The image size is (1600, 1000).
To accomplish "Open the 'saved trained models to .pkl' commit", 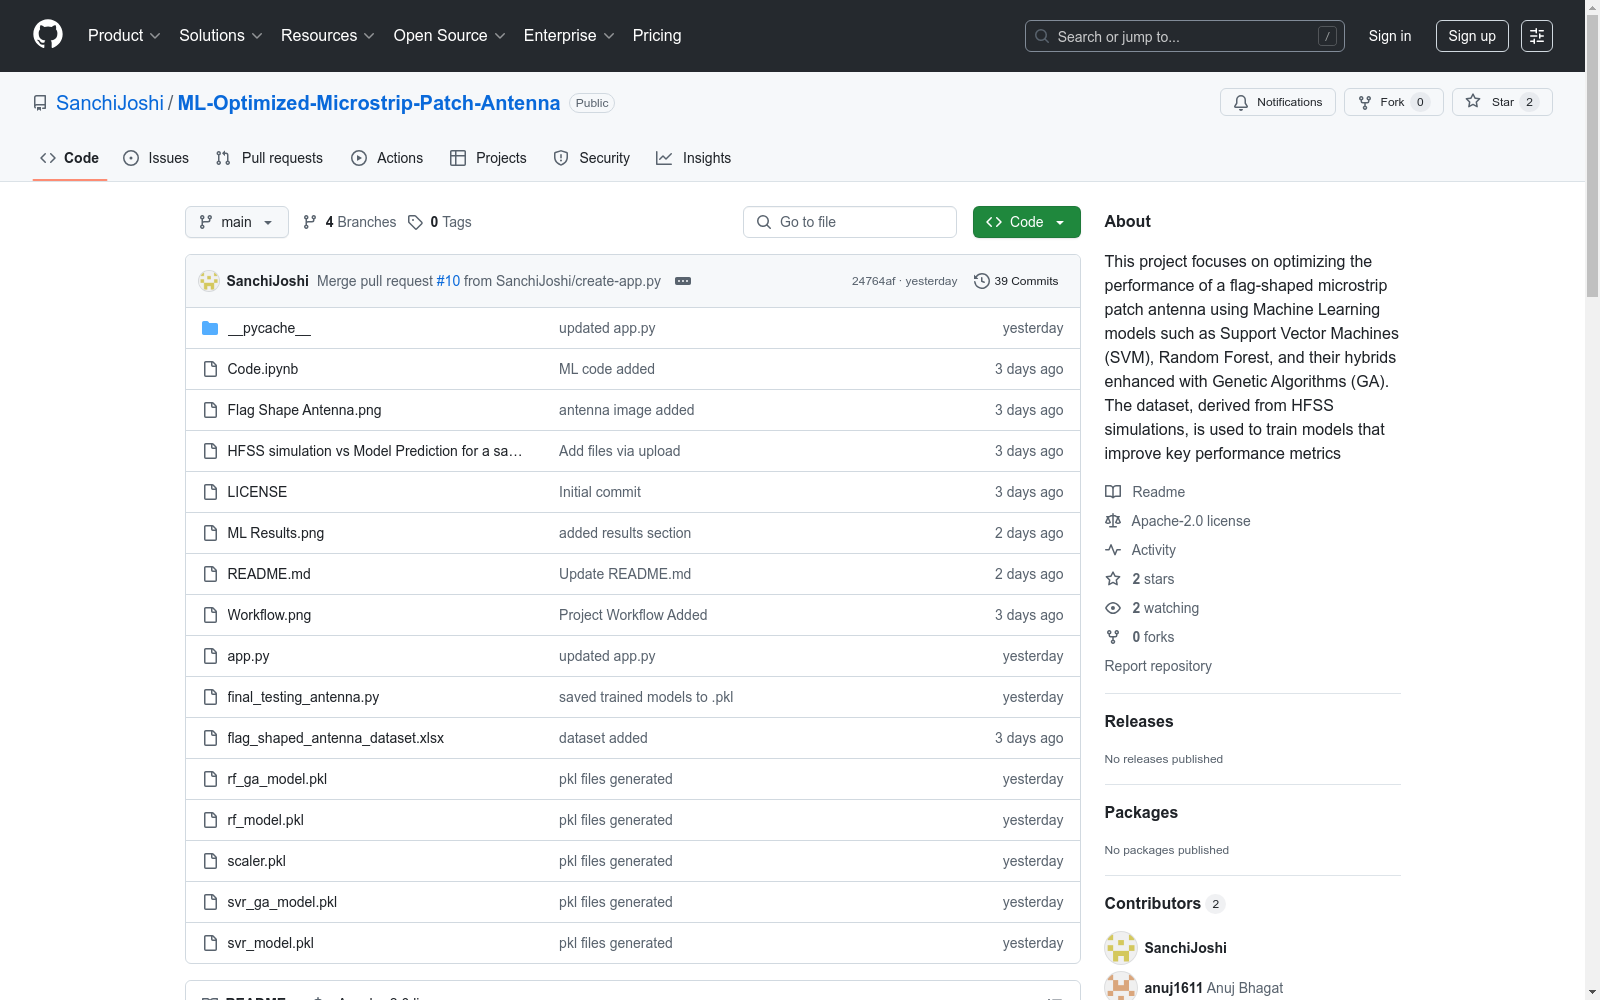I will (646, 697).
